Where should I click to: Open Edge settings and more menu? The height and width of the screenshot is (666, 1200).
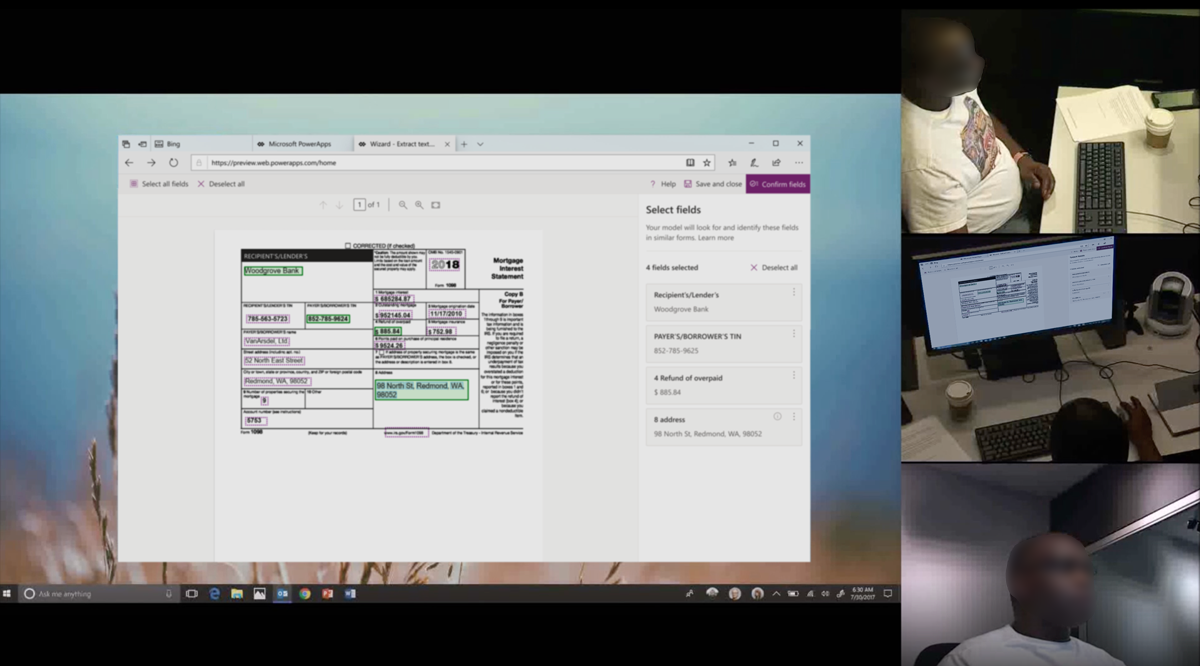(x=799, y=162)
